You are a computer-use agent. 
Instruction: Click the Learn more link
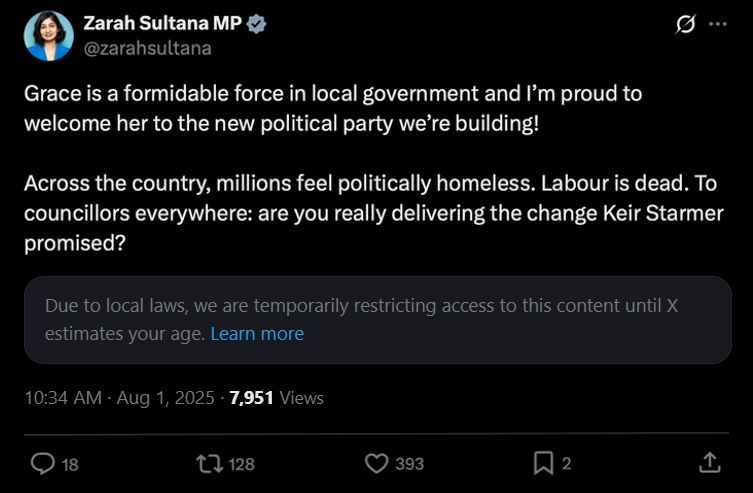point(257,333)
